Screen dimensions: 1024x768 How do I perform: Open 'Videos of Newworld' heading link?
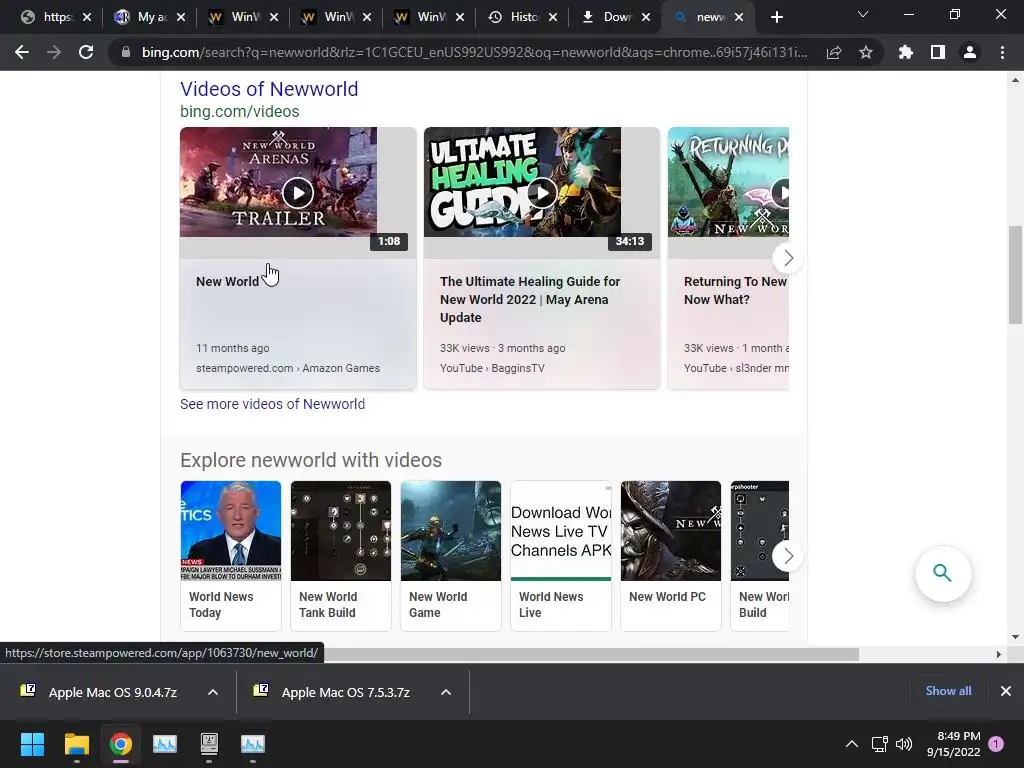[x=269, y=89]
